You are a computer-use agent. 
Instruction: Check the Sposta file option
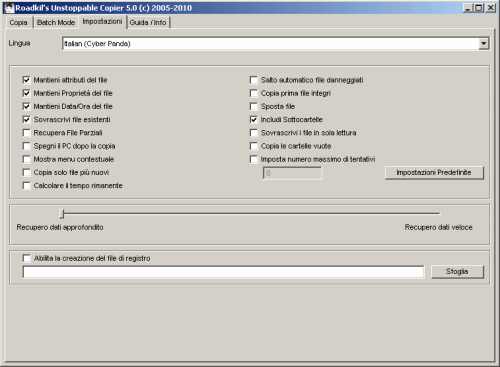coord(254,106)
